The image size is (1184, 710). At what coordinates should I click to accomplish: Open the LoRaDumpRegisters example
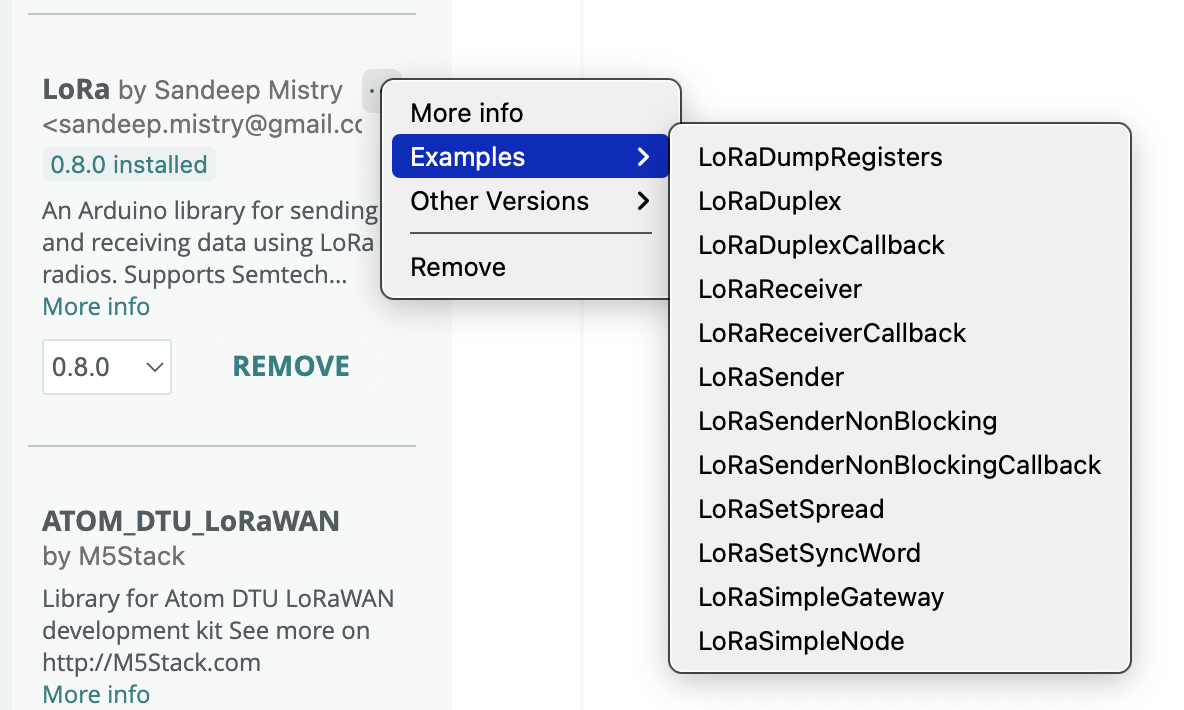[x=899, y=157]
